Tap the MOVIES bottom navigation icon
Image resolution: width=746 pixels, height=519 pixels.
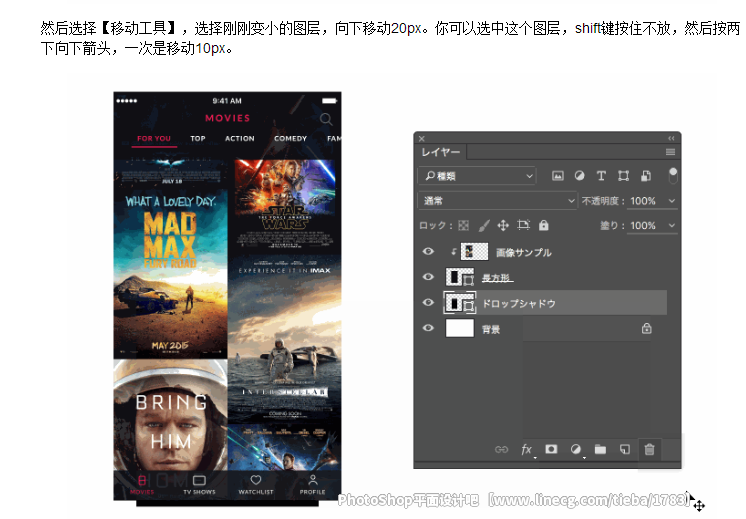coord(142,484)
